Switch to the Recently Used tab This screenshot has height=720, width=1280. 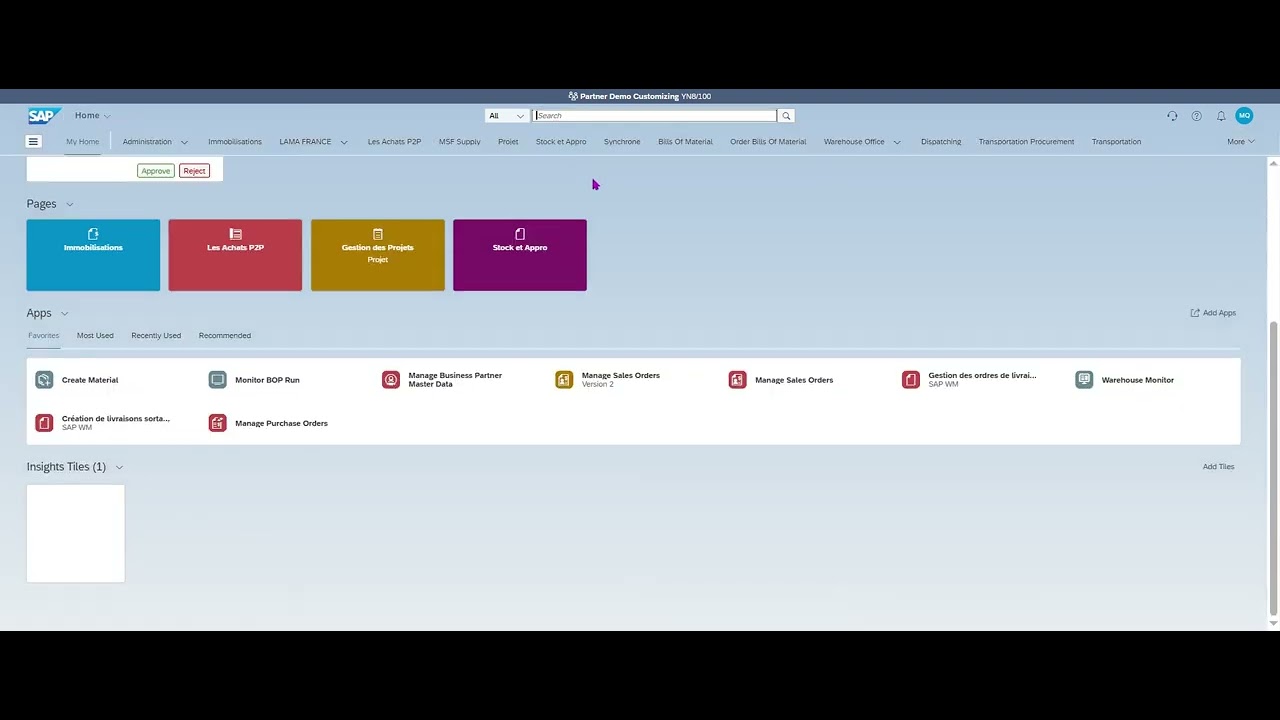156,336
